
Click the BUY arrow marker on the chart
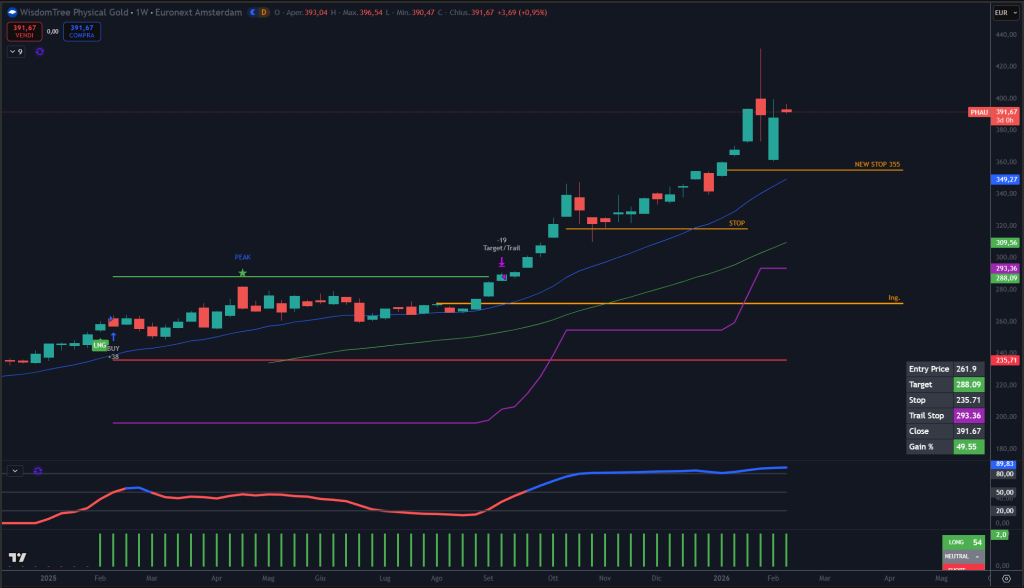pyautogui.click(x=114, y=336)
